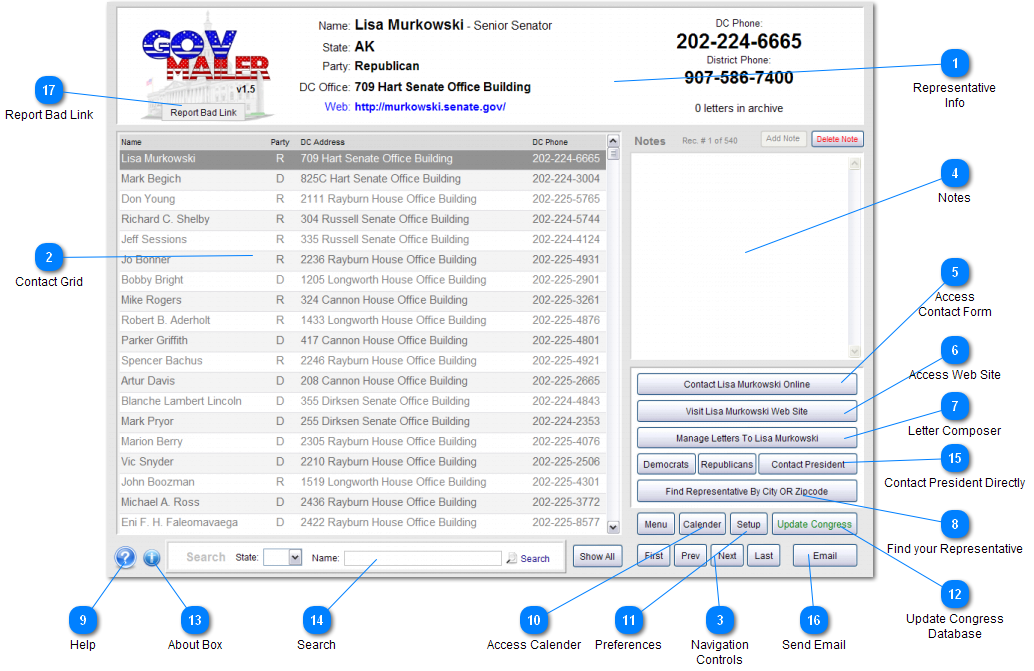Click the Notes area scroll down arrow

[855, 352]
